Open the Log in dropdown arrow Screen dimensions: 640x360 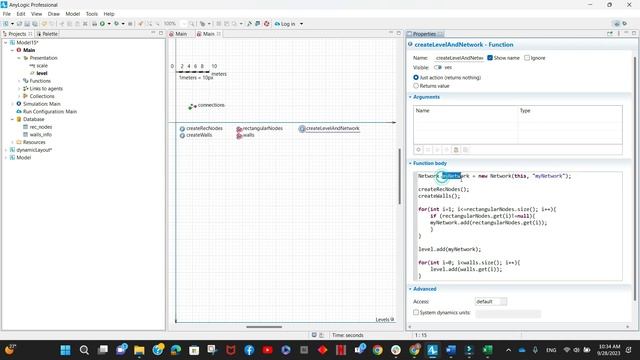point(302,24)
